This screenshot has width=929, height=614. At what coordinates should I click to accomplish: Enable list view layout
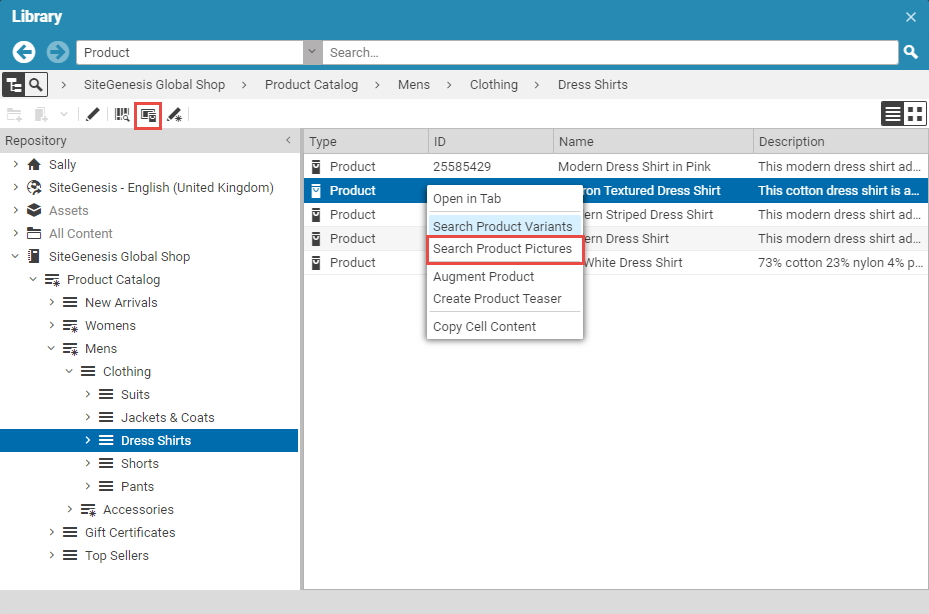(893, 113)
